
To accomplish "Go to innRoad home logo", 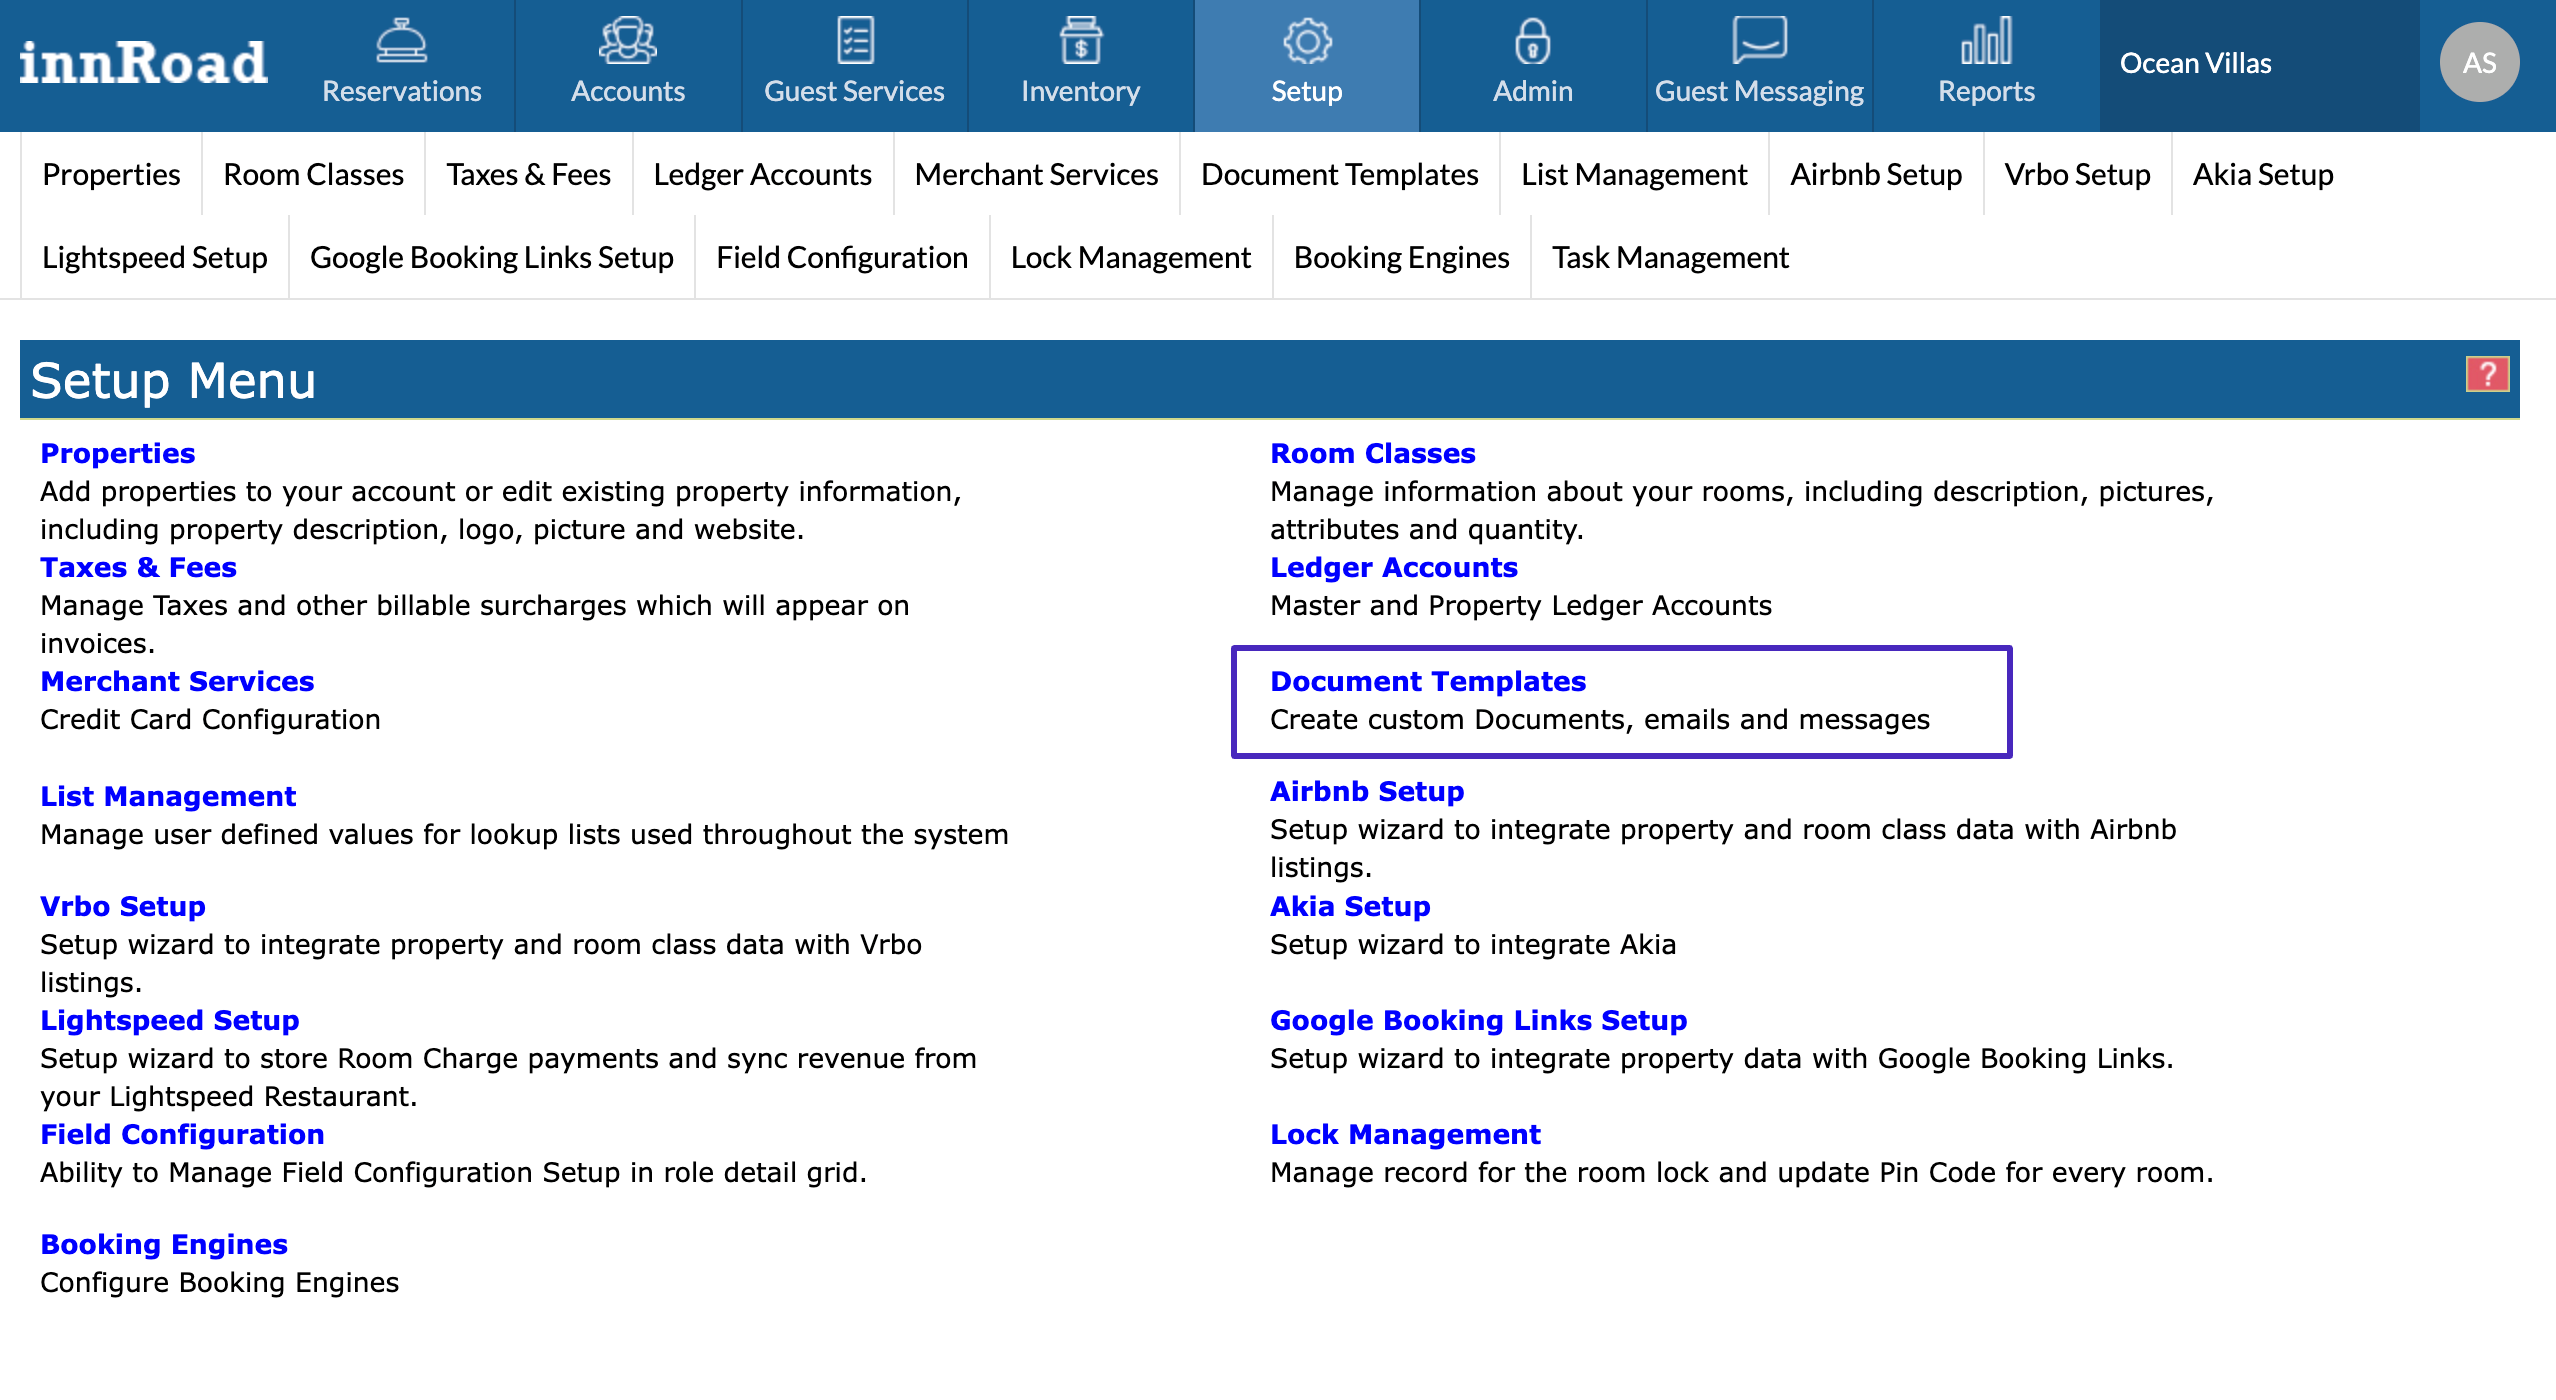I will (143, 63).
